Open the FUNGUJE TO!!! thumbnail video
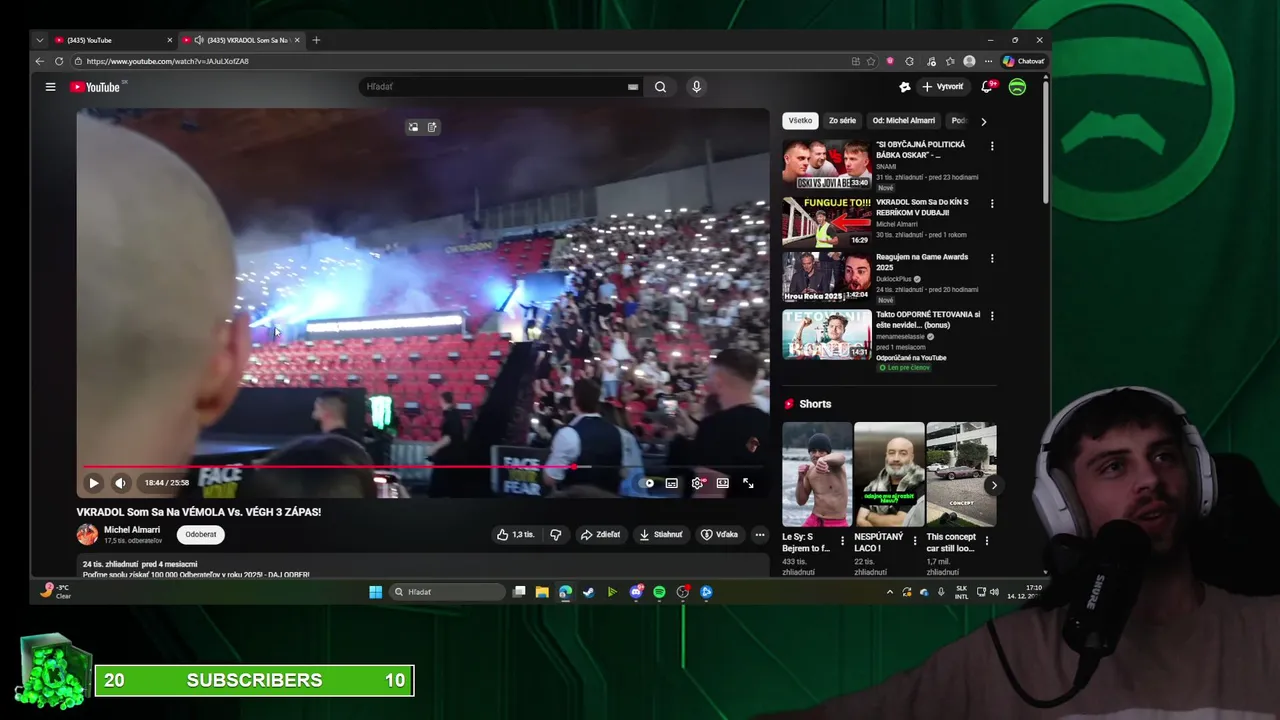The image size is (1280, 720). tap(827, 221)
